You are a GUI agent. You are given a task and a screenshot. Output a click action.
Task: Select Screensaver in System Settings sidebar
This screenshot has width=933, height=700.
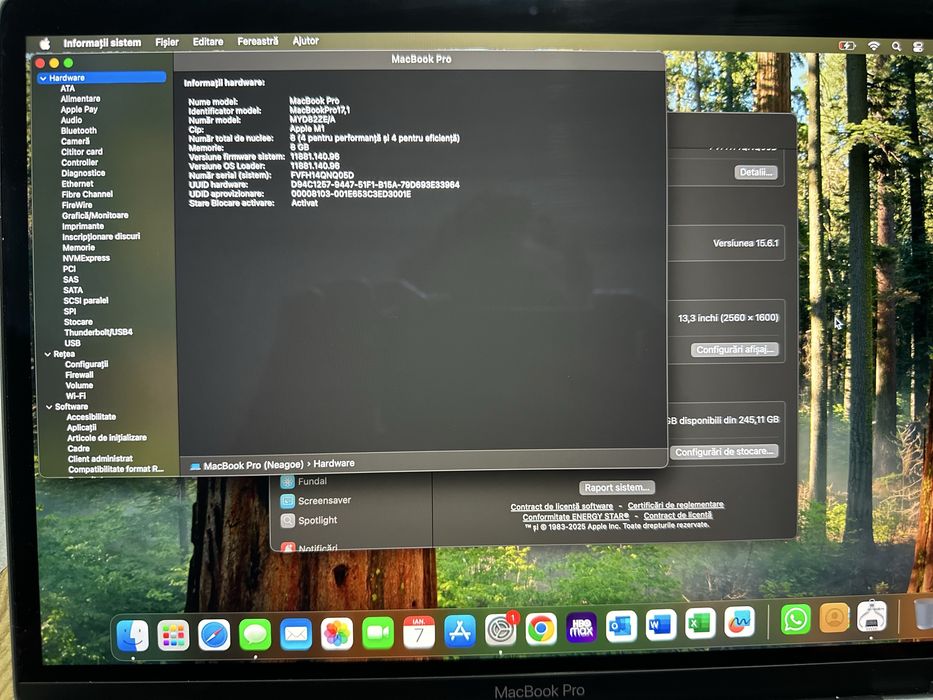coord(324,501)
